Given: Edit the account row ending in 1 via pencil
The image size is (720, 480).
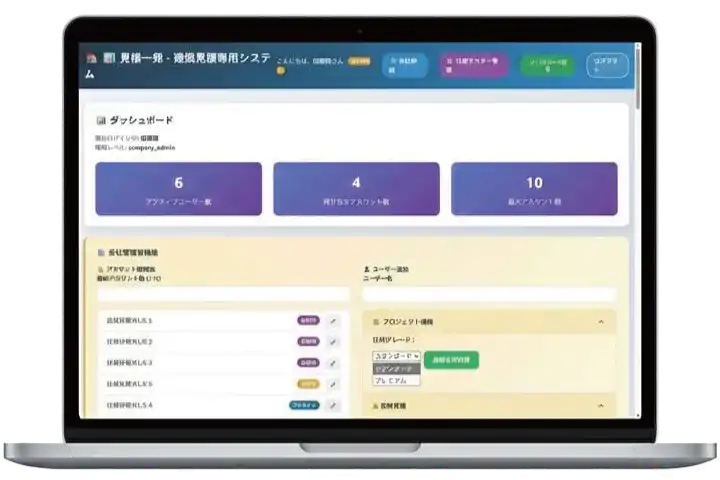Looking at the screenshot, I should tap(333, 321).
